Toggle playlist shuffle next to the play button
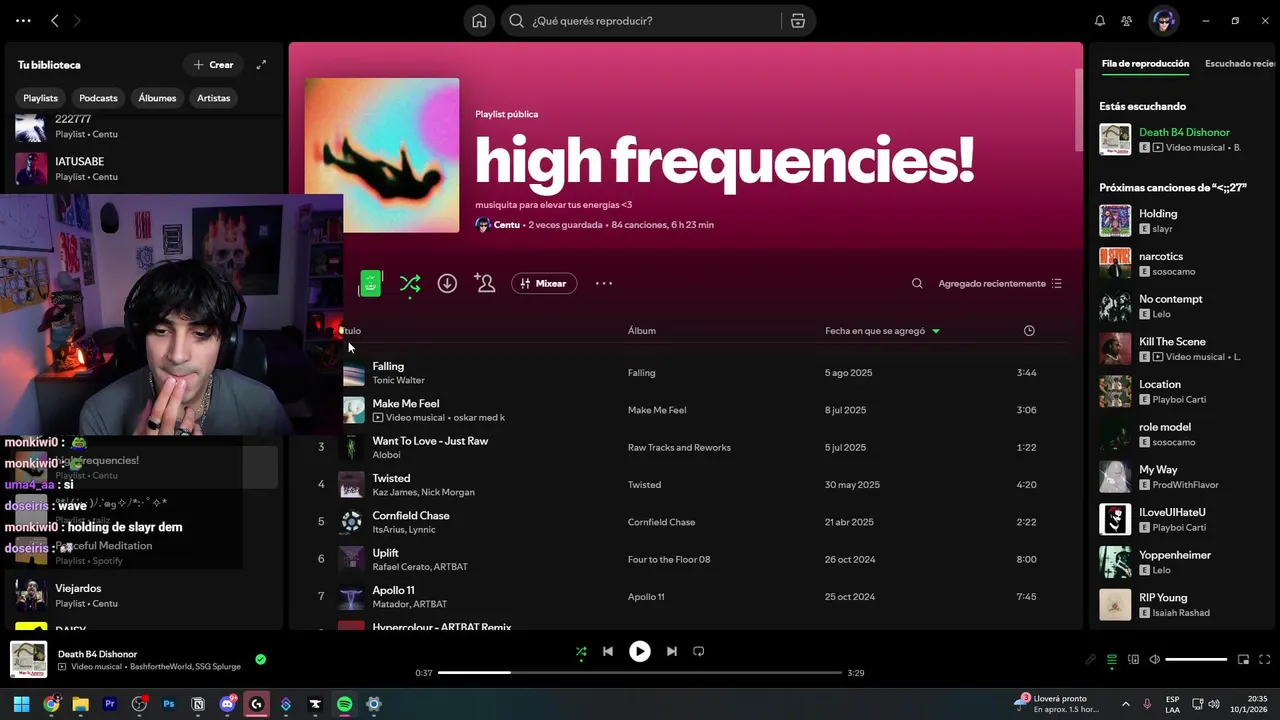The height and width of the screenshot is (720, 1280). click(410, 283)
